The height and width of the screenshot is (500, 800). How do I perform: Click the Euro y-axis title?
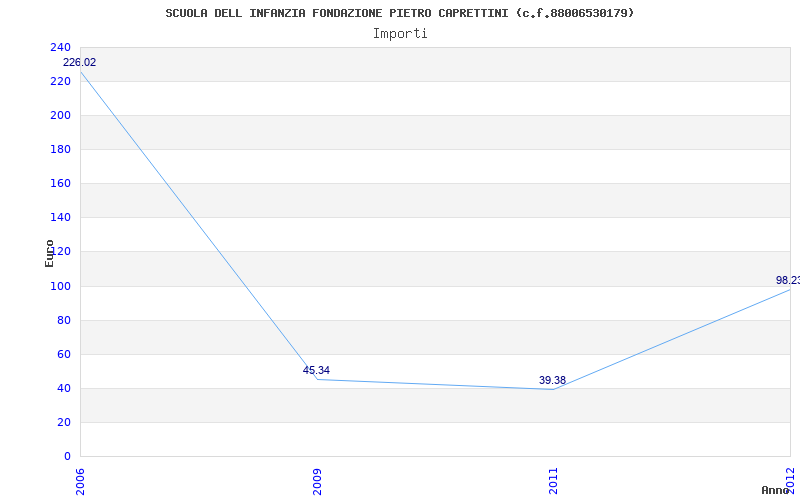(49, 254)
